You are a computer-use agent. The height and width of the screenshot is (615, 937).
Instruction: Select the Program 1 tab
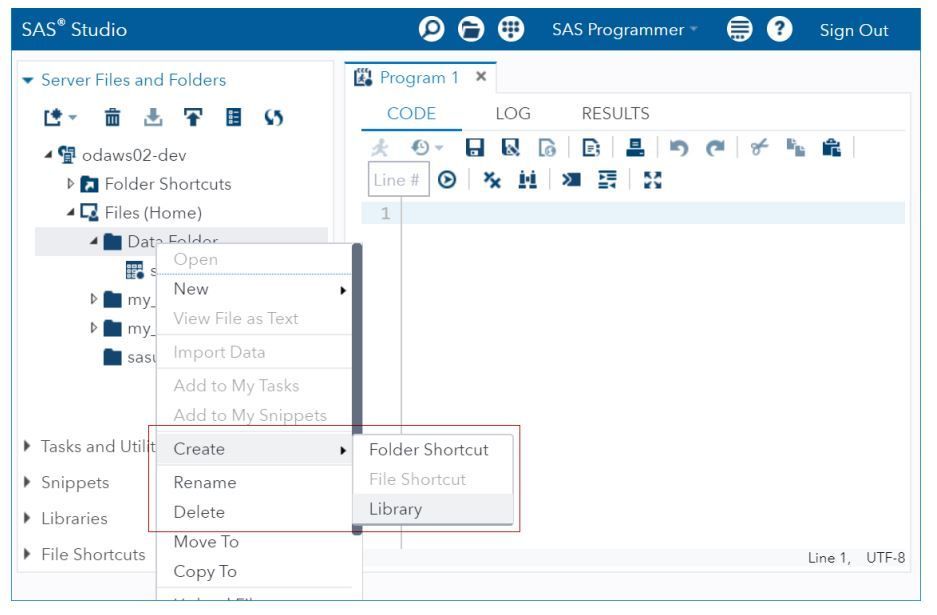(419, 78)
